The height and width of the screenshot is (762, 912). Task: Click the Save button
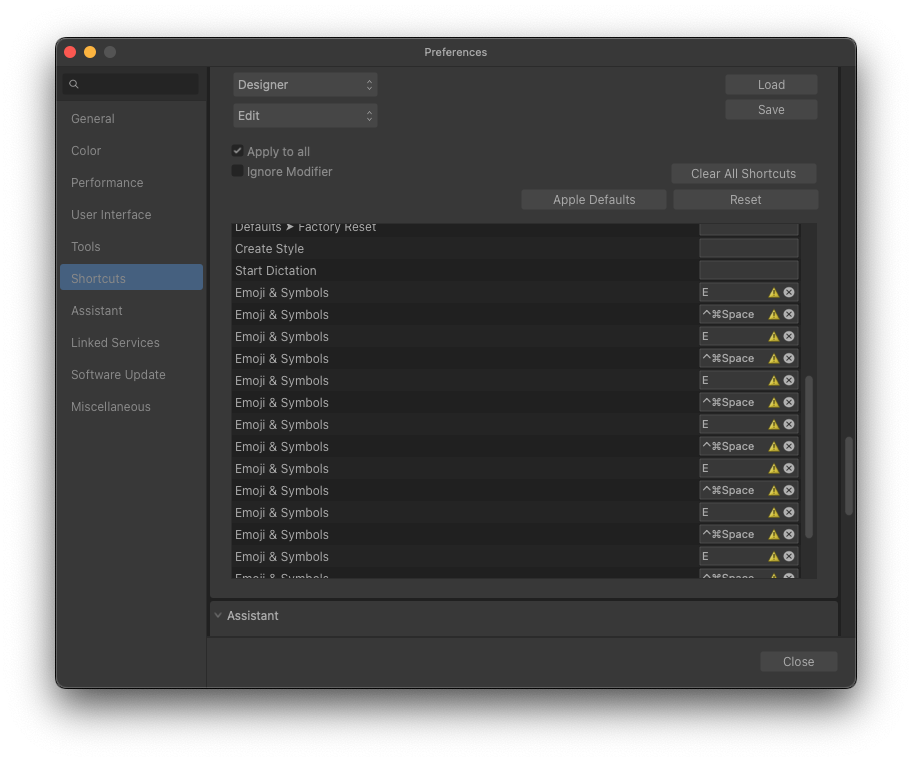770,109
